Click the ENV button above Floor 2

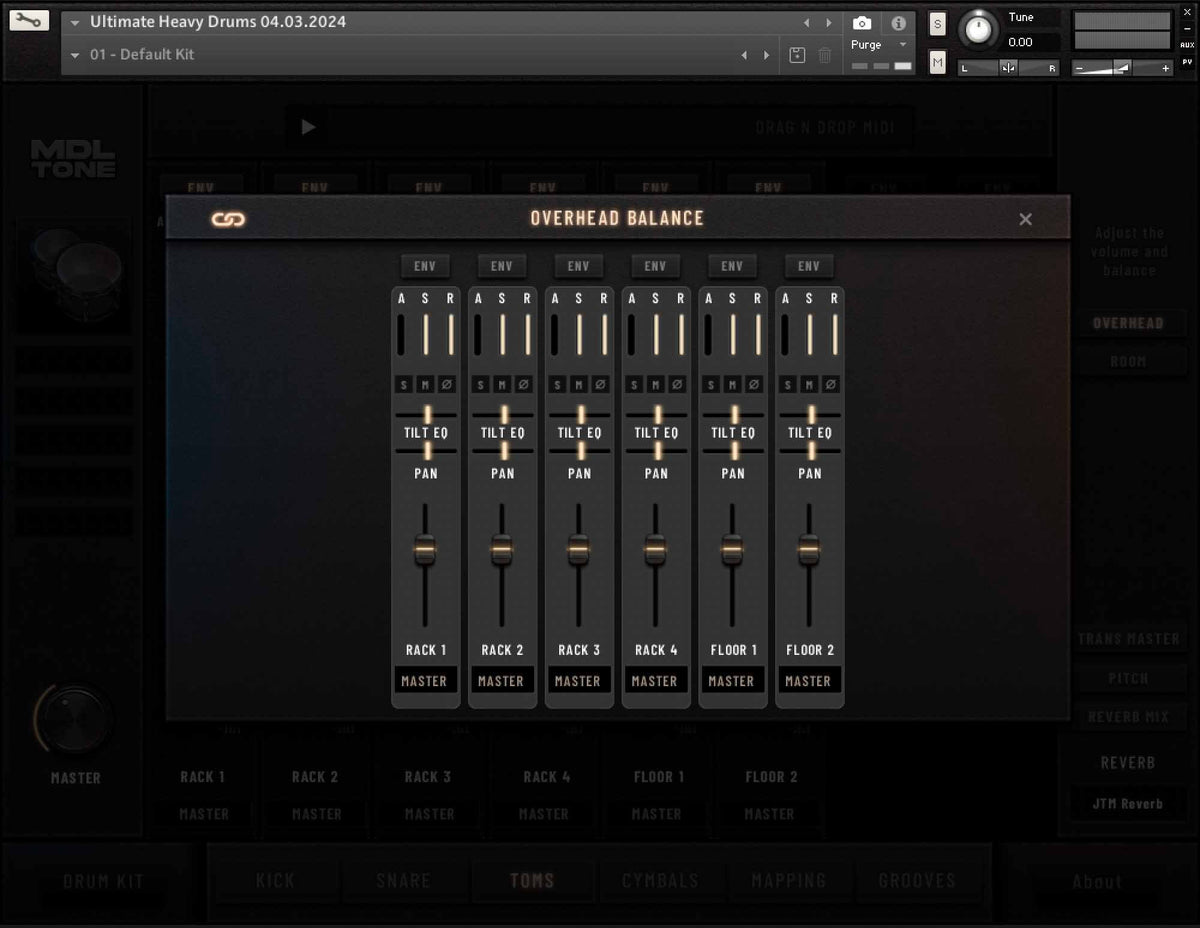(809, 266)
